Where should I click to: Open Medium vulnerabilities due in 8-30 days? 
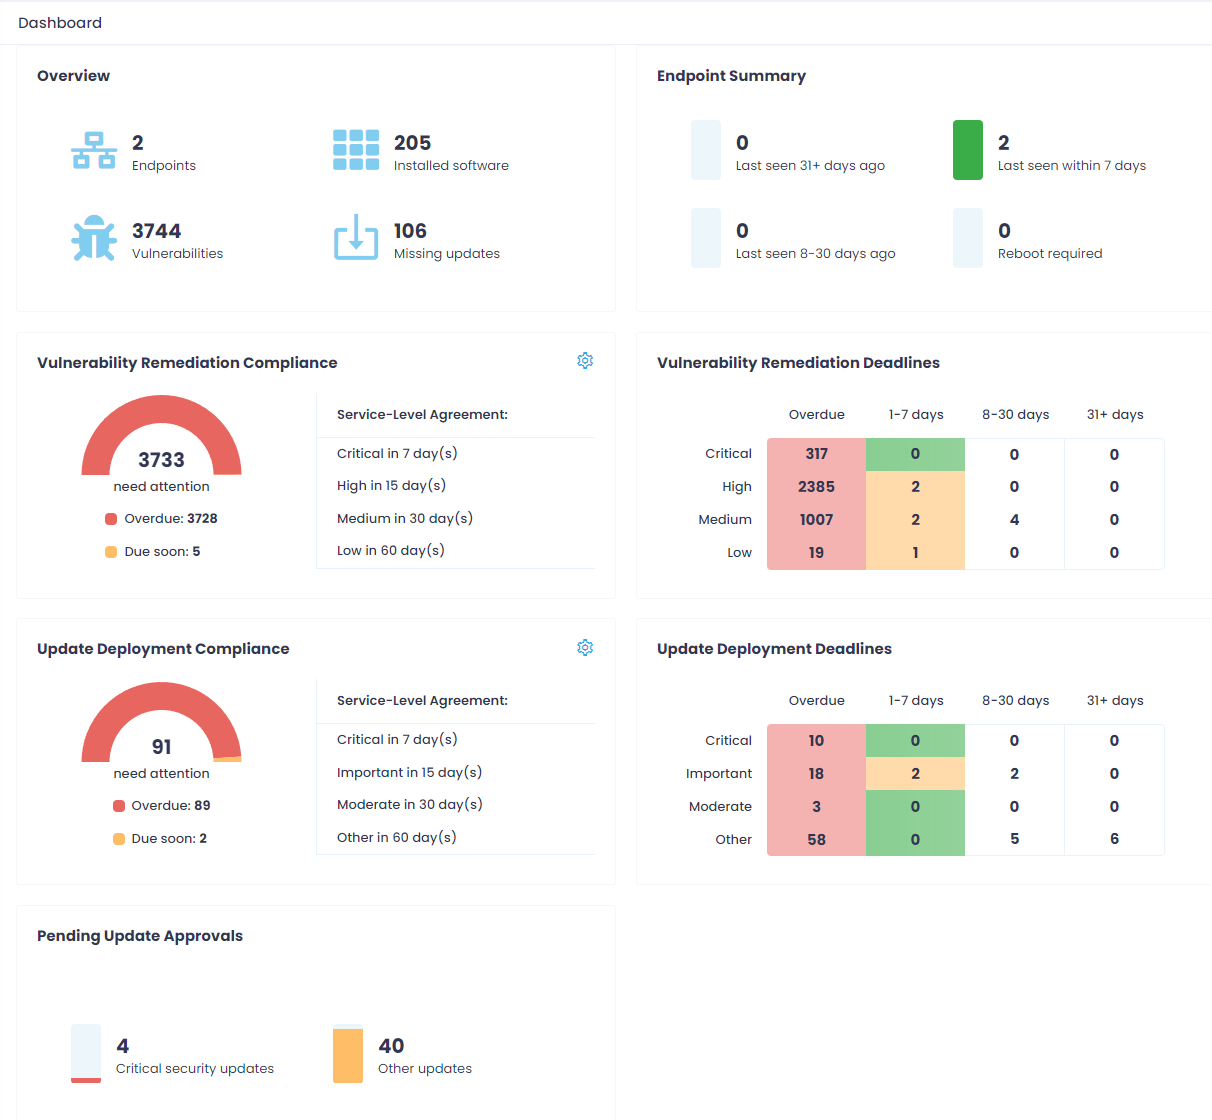(x=1014, y=520)
